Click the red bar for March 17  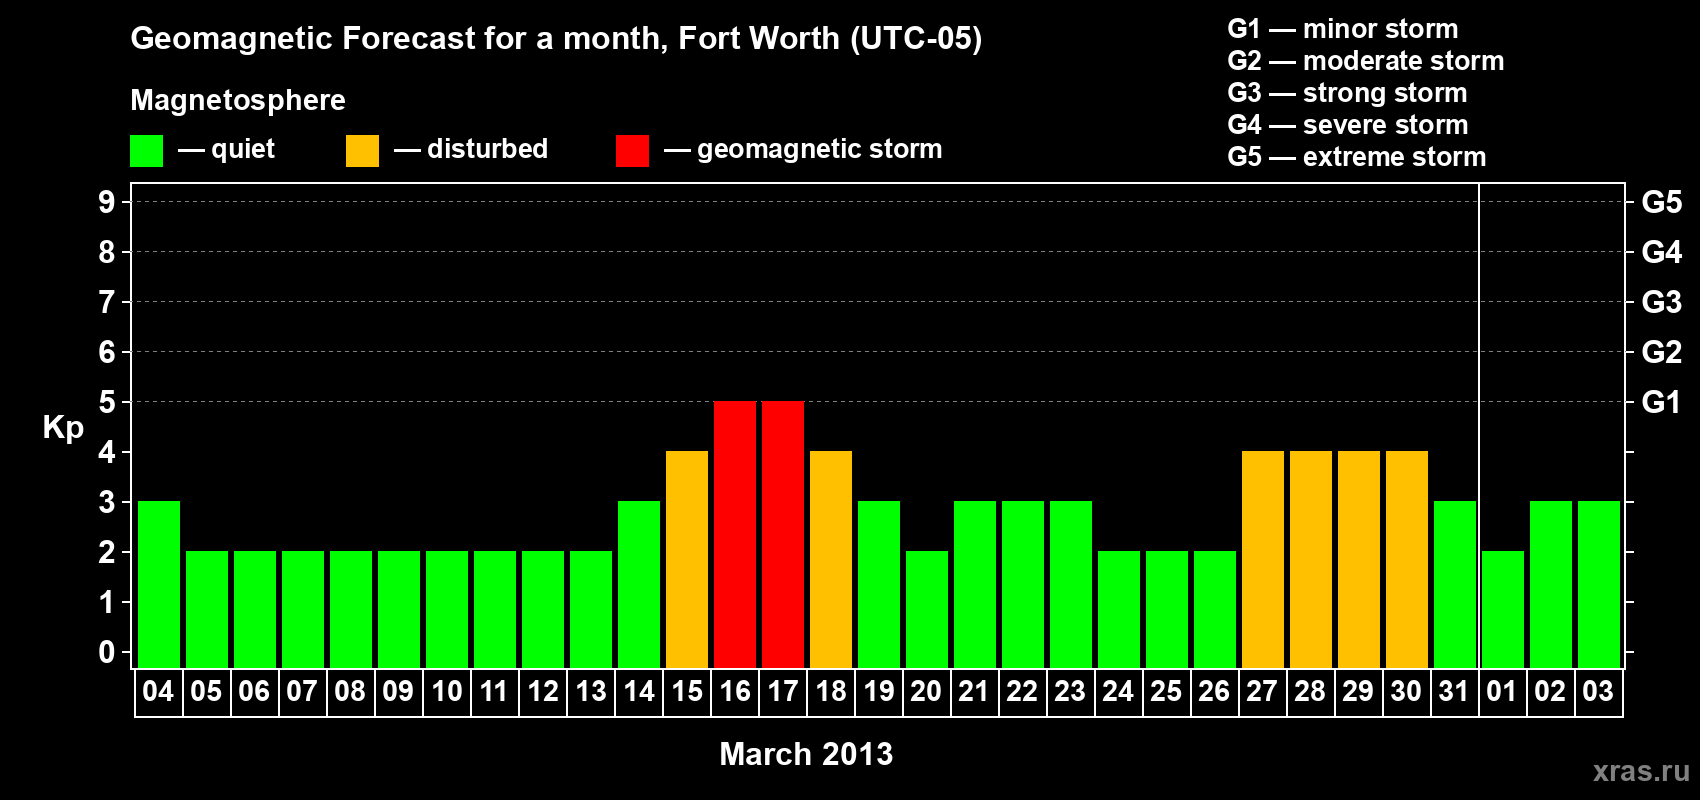point(783,534)
